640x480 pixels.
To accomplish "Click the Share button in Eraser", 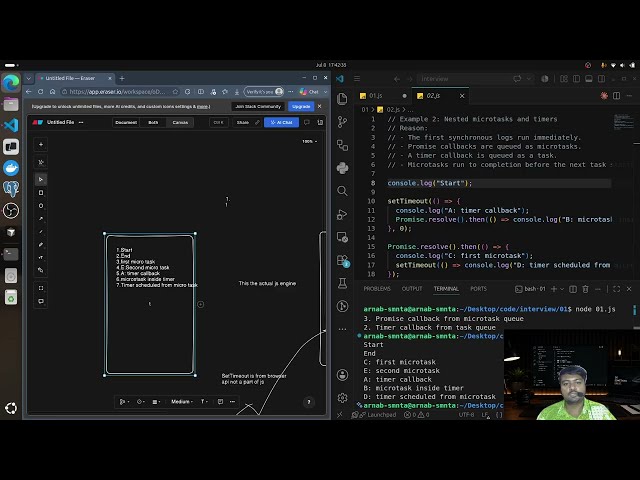I will pyautogui.click(x=242, y=122).
